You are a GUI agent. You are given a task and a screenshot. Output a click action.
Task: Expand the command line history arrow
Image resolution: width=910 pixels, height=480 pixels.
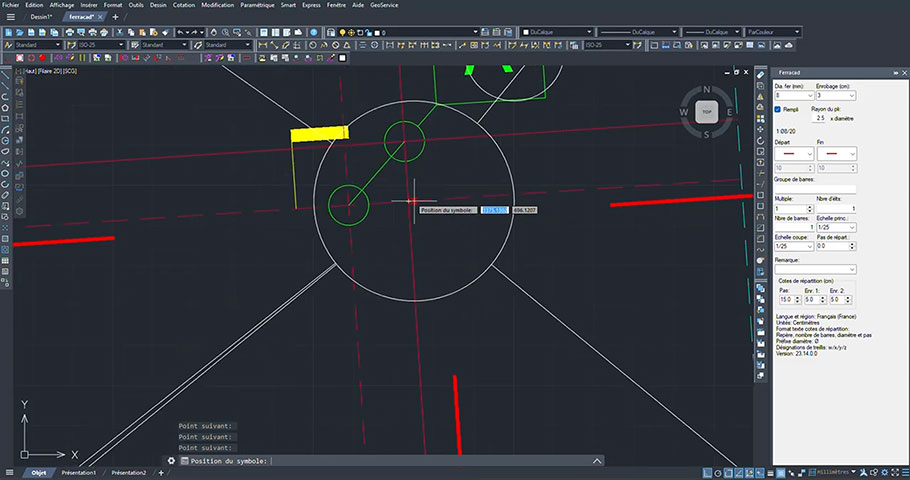point(597,461)
